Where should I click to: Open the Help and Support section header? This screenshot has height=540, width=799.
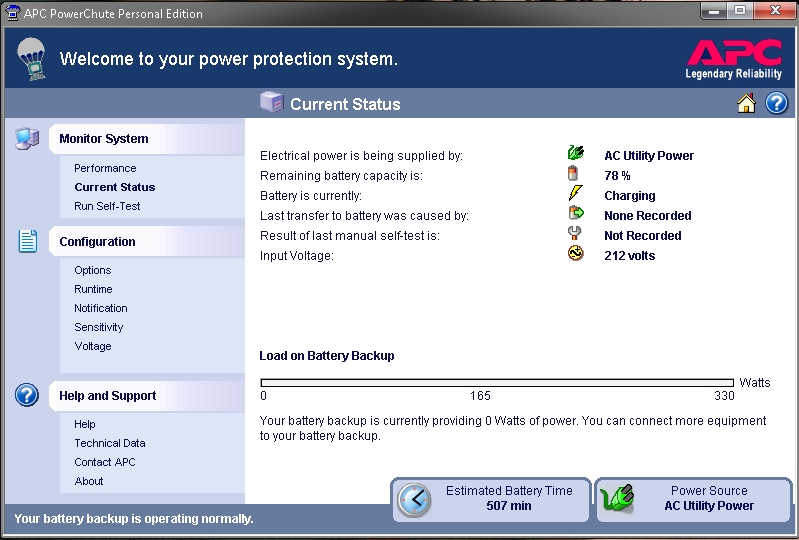point(147,396)
